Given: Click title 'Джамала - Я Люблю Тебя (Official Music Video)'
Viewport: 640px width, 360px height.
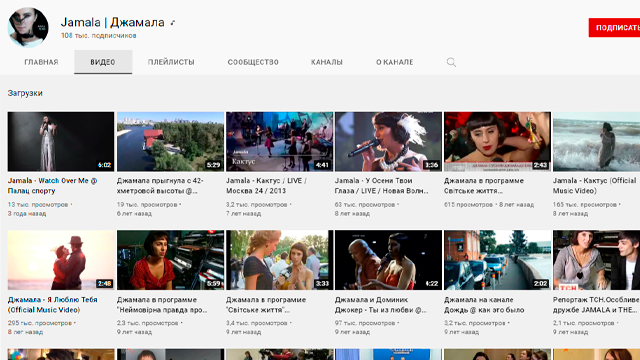Looking at the screenshot, I should pos(52,304).
